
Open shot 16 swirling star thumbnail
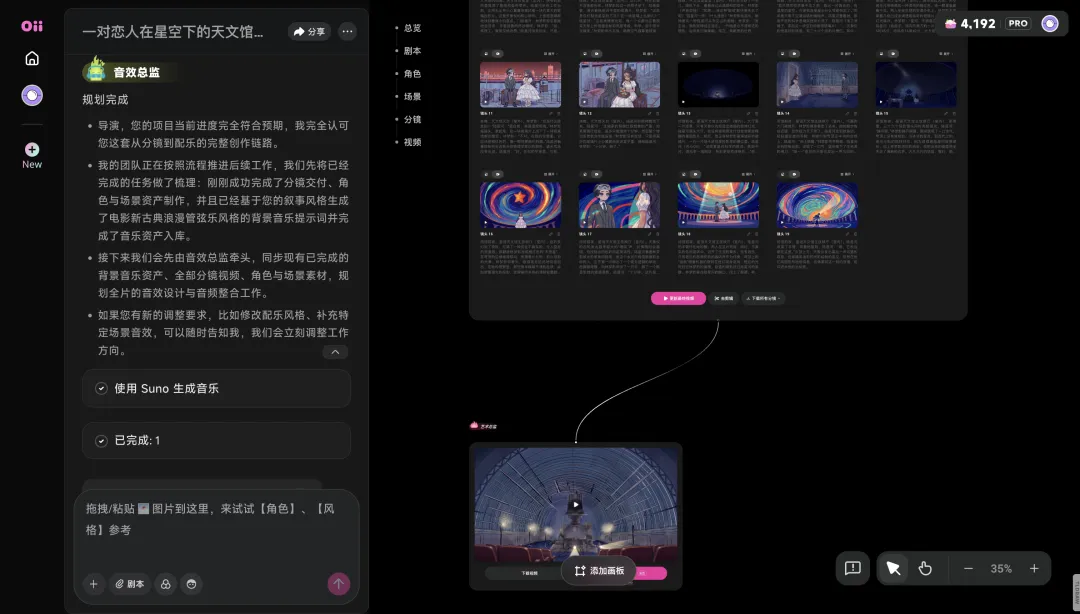[520, 205]
